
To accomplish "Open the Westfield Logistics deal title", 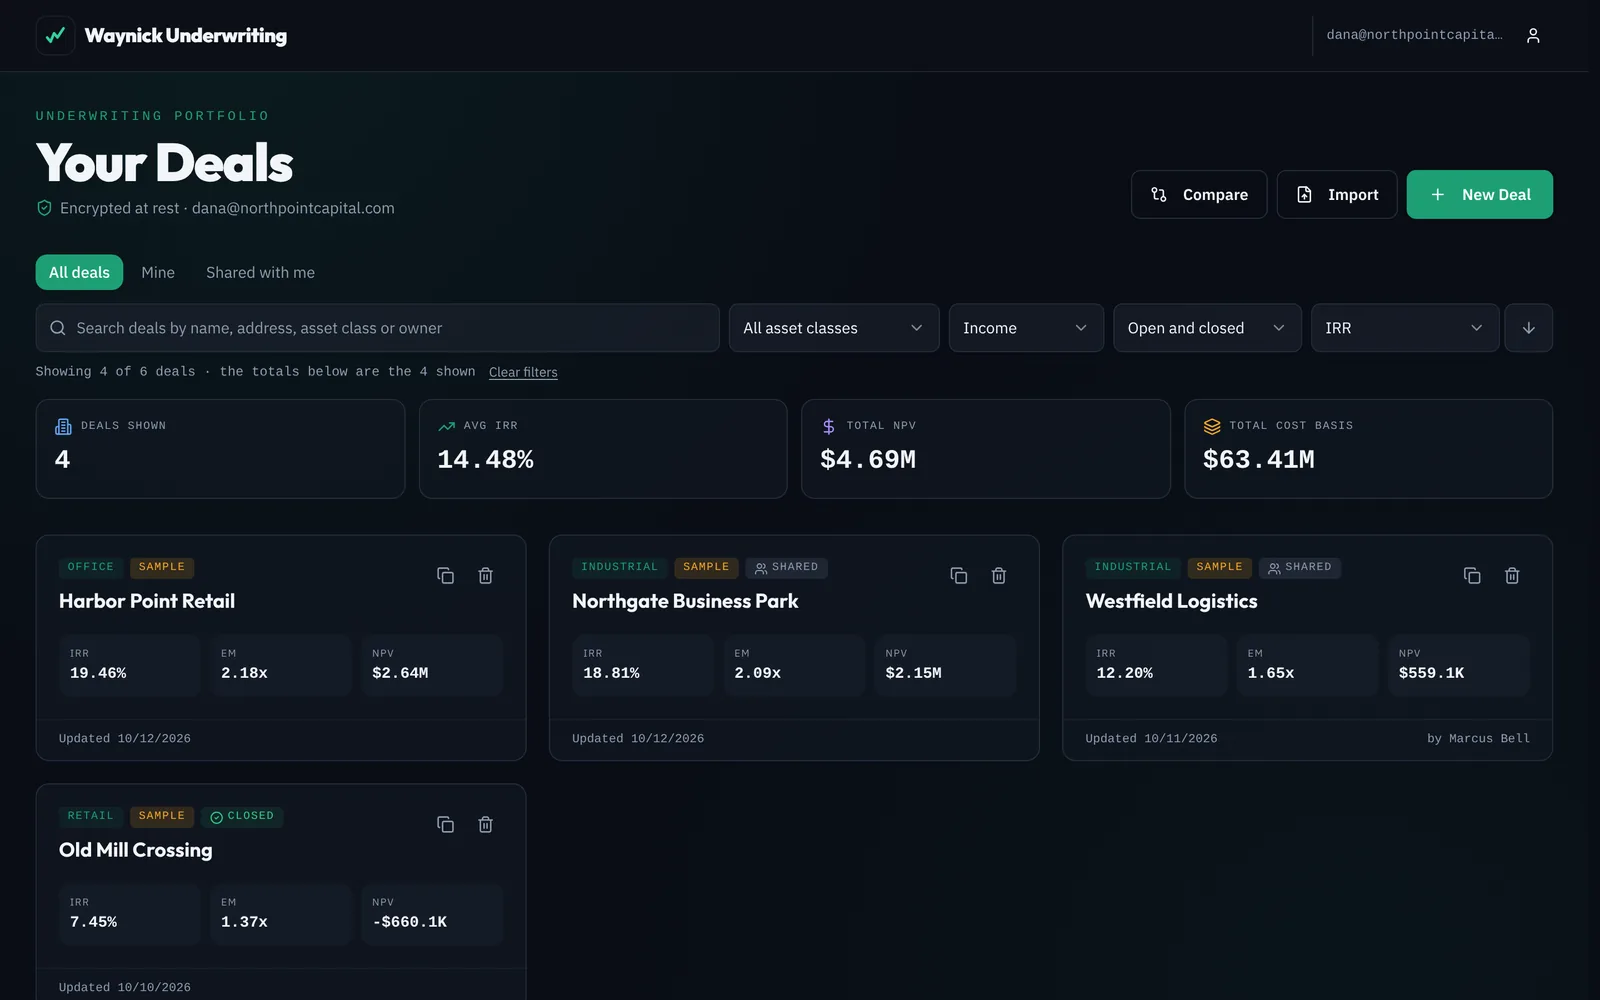I will [1171, 601].
